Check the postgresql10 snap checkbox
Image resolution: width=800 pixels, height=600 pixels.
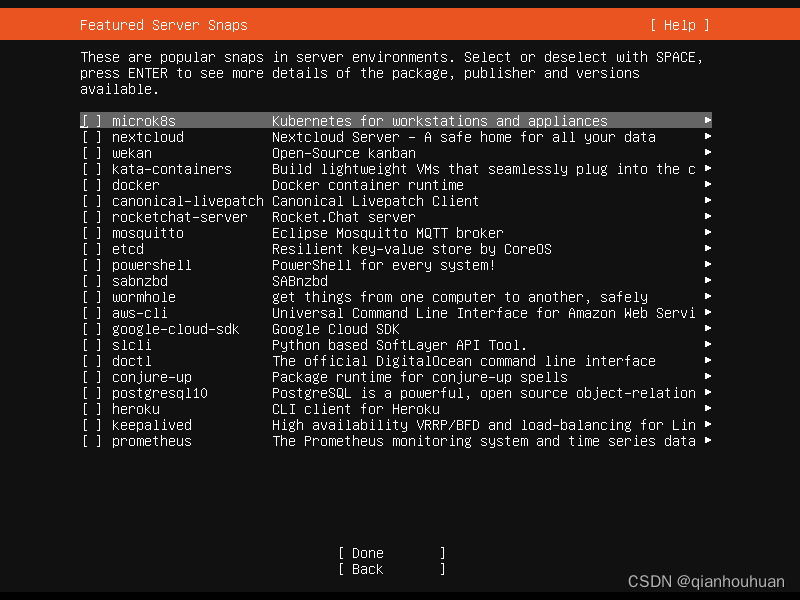[92, 393]
